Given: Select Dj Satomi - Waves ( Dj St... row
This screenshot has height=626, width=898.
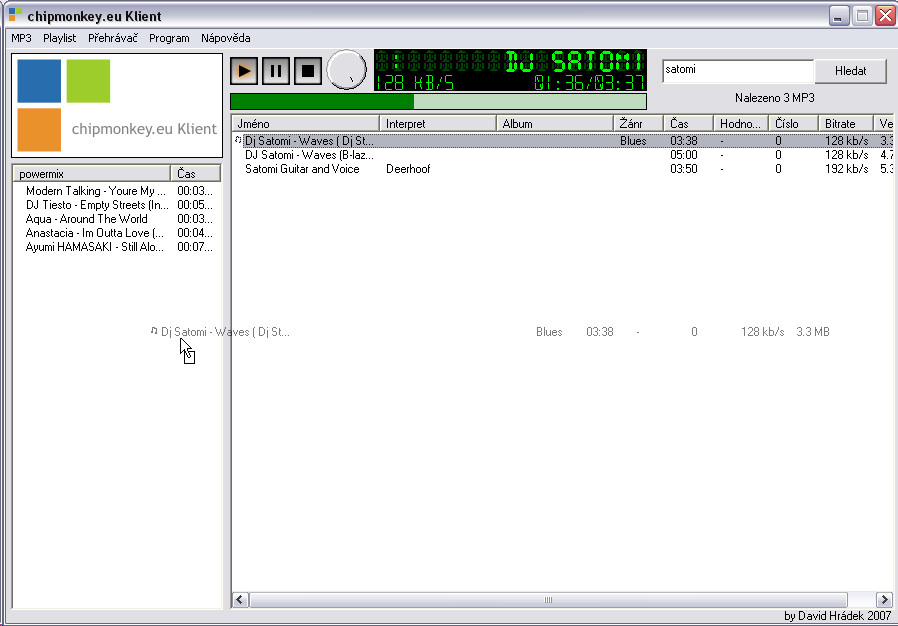Looking at the screenshot, I should click(x=562, y=141).
